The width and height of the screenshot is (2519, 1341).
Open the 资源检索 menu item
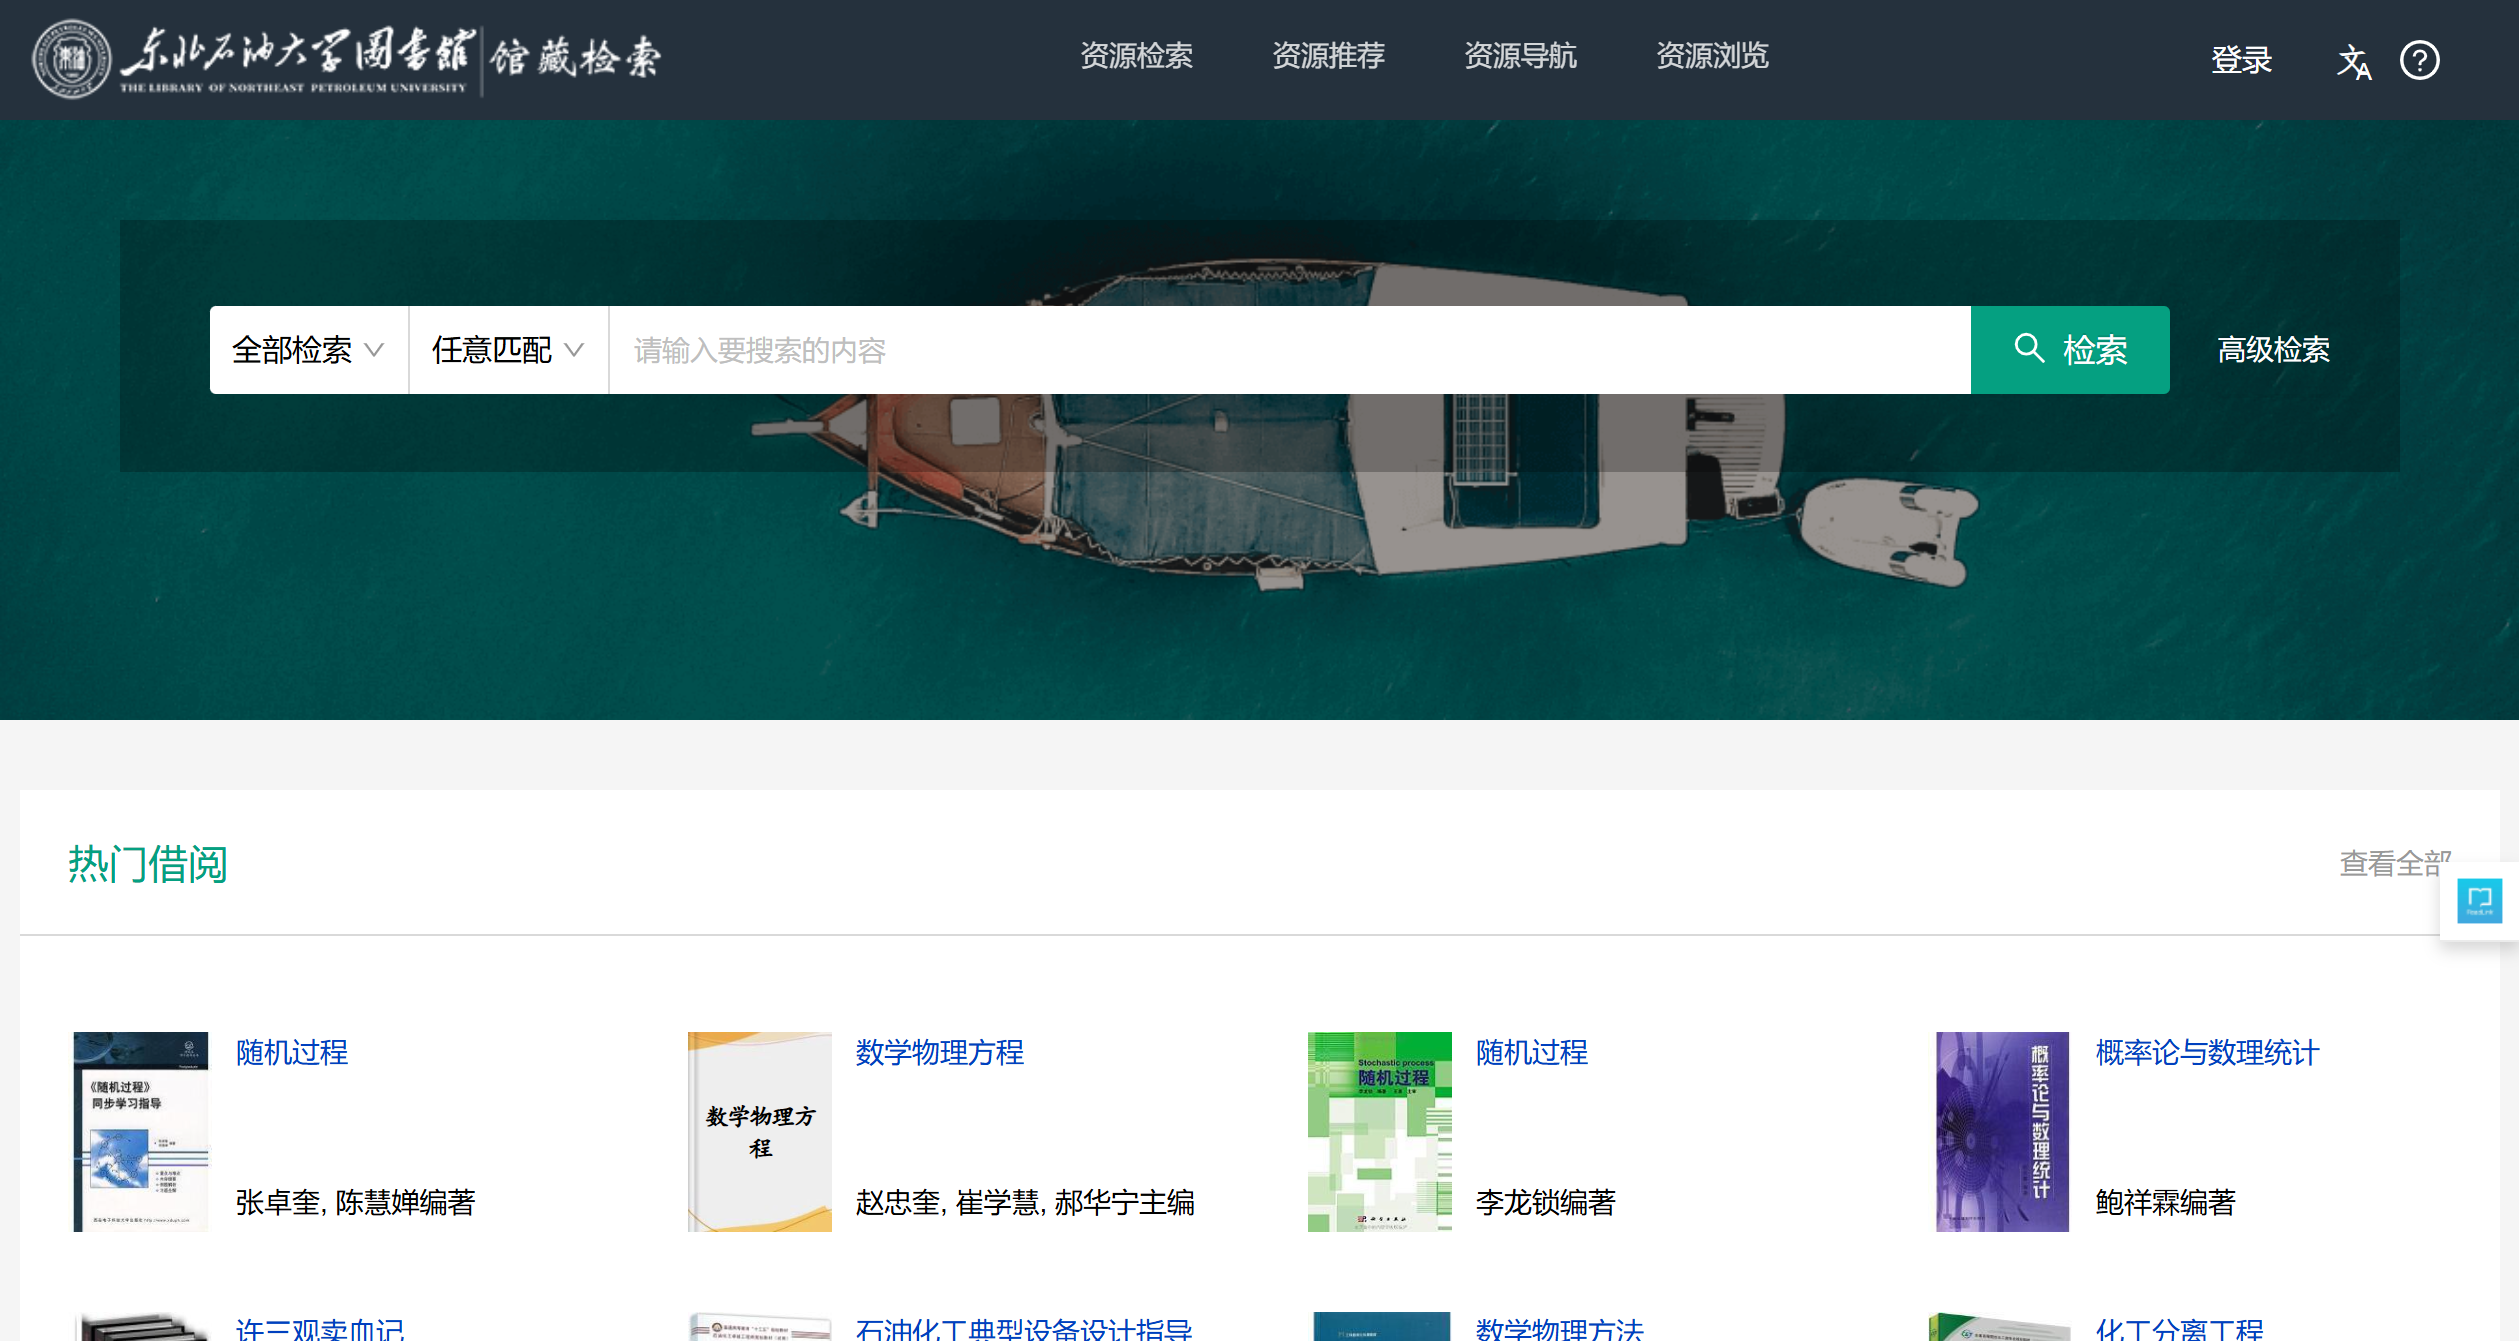point(1136,56)
